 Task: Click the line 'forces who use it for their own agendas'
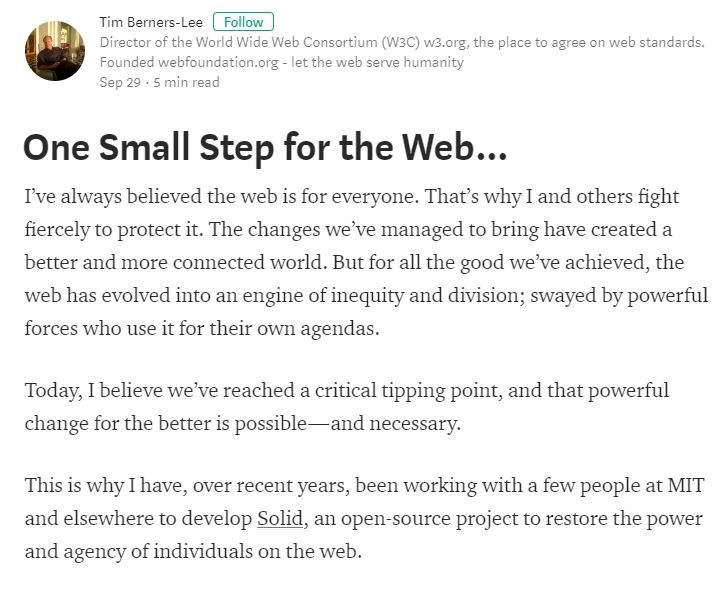click(x=201, y=329)
